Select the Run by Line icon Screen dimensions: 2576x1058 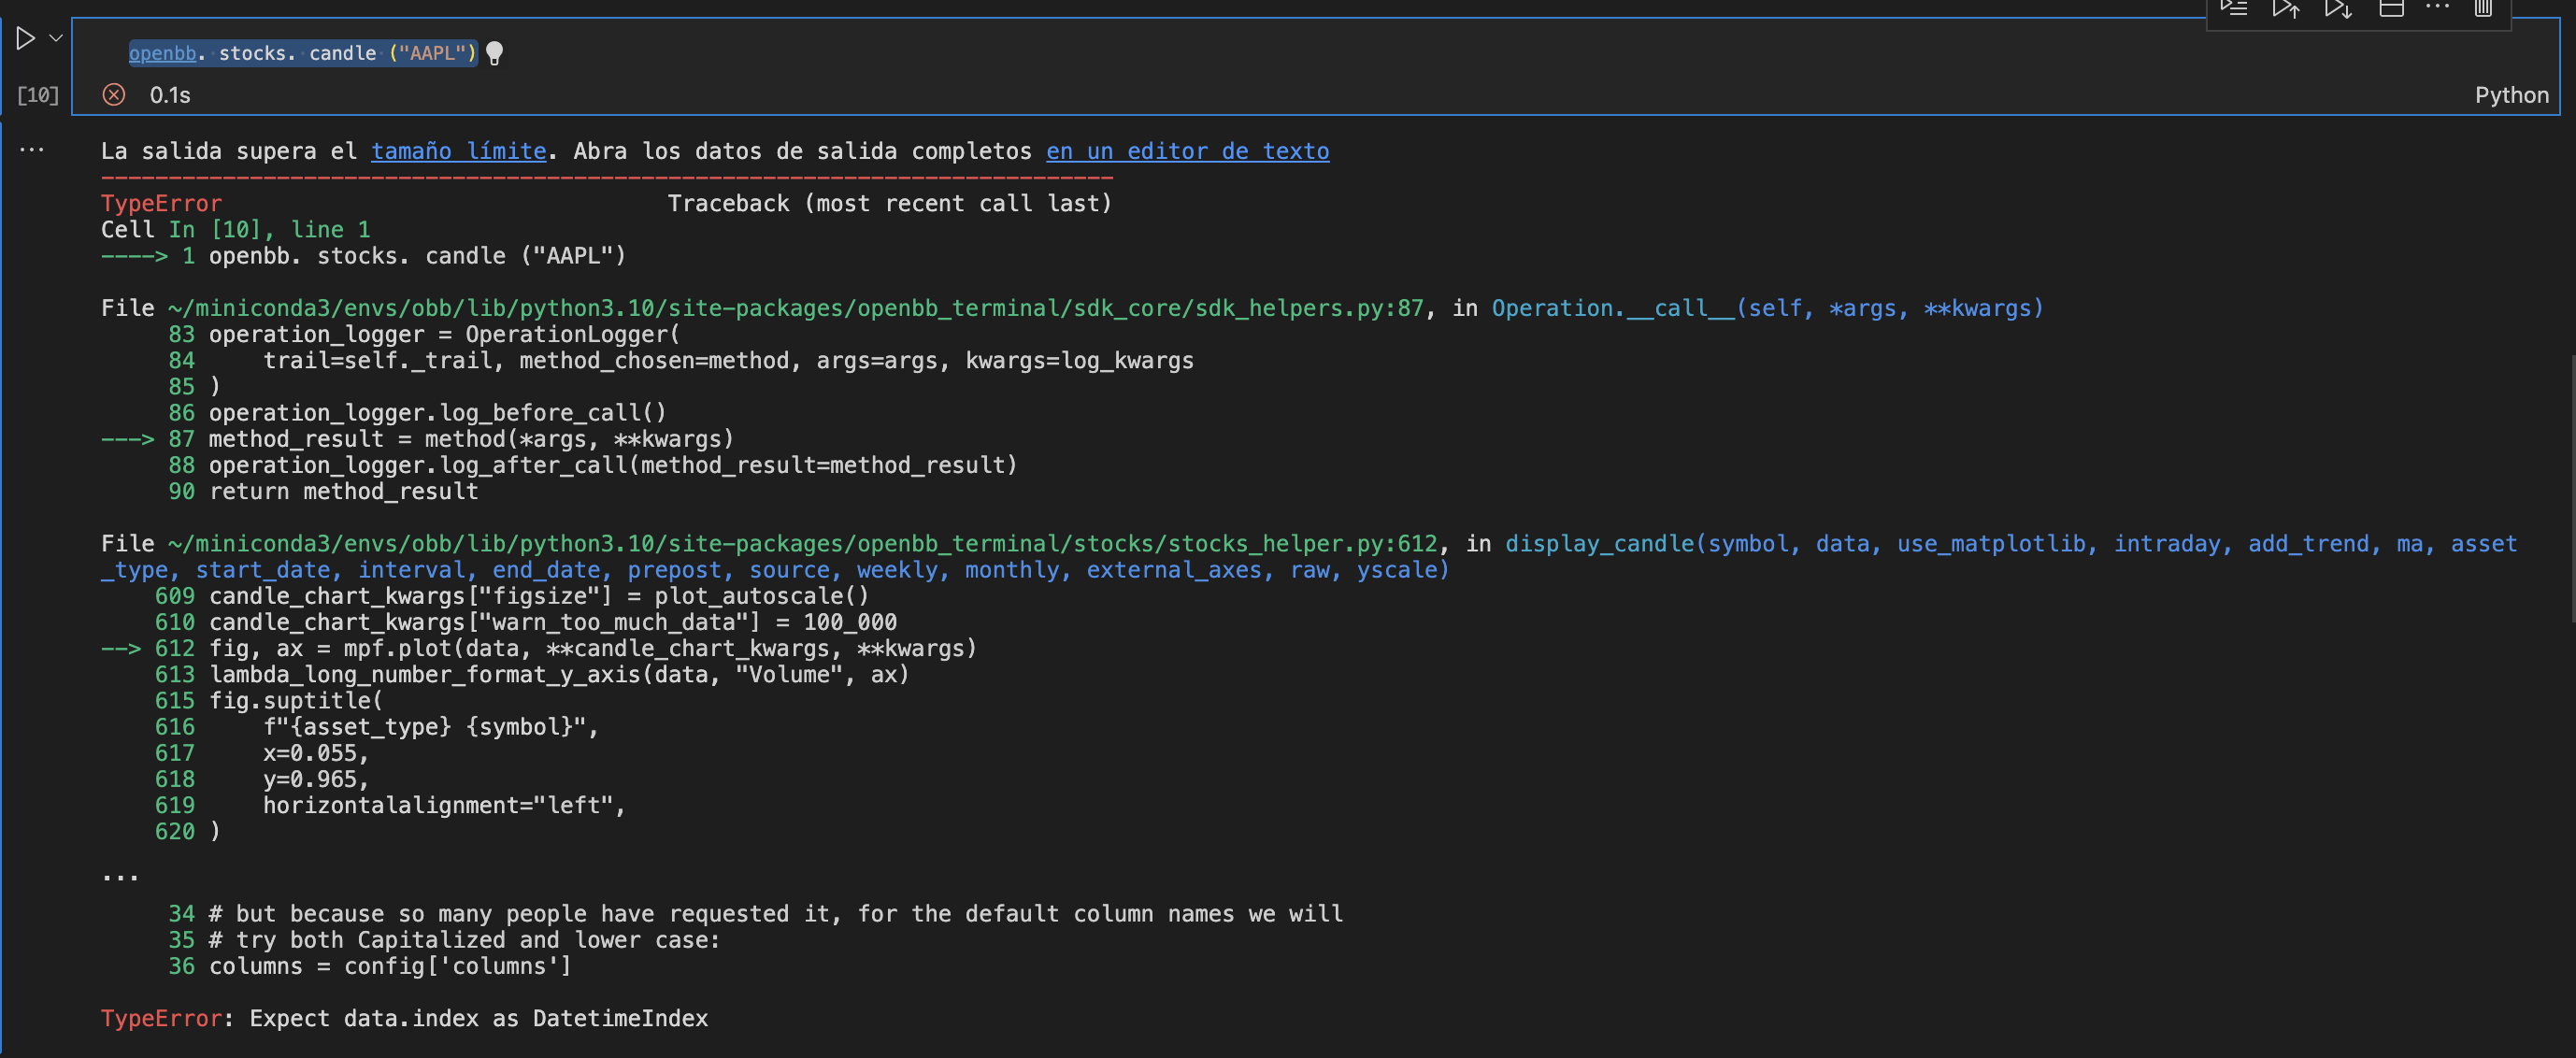2234,8
